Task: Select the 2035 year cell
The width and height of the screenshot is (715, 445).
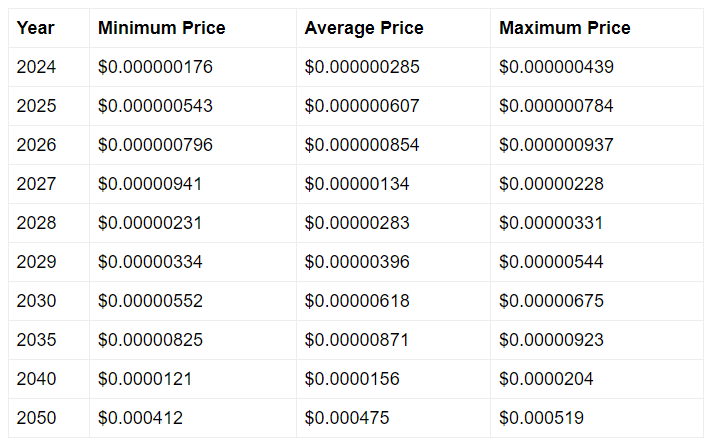Action: coord(36,340)
